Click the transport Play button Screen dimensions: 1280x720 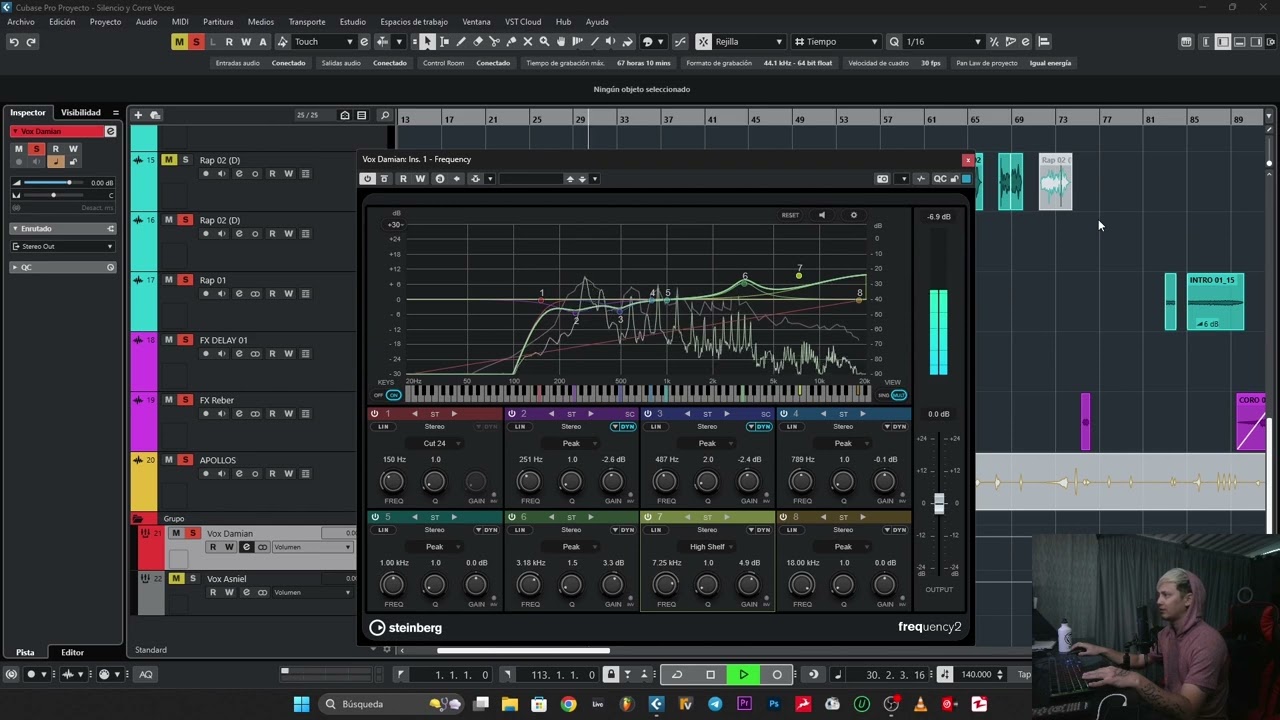click(743, 675)
